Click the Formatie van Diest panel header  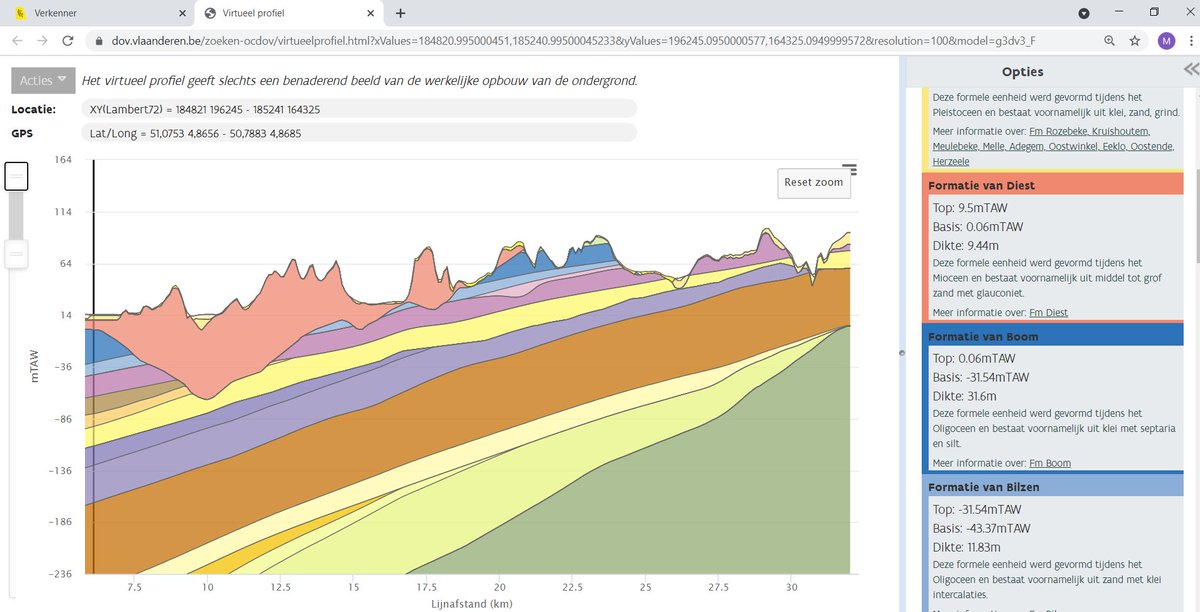pos(1053,185)
